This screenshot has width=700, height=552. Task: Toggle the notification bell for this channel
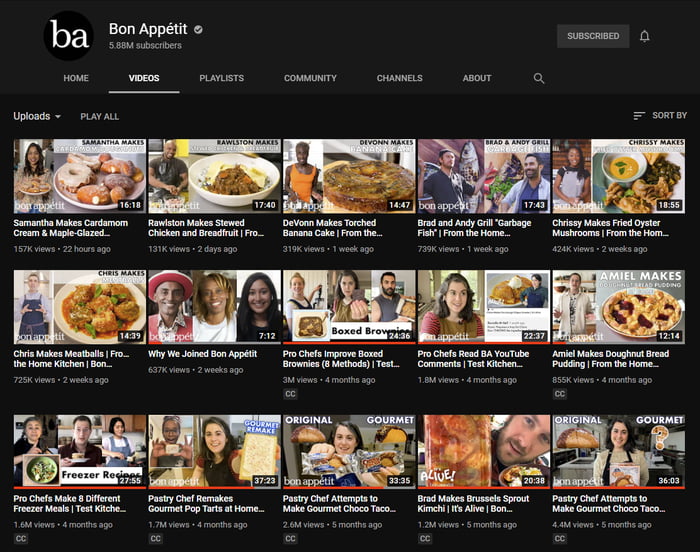tap(644, 36)
